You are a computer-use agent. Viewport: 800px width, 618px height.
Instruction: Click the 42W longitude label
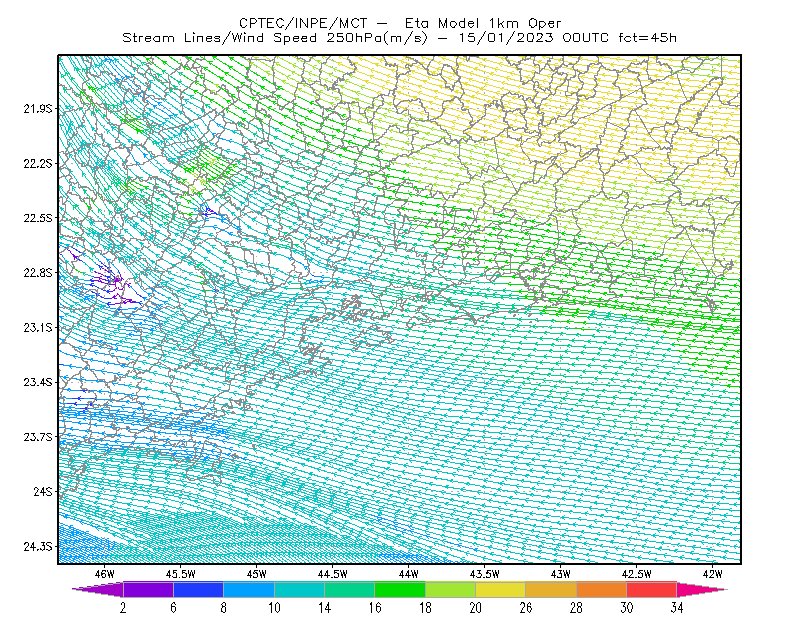pos(712,574)
